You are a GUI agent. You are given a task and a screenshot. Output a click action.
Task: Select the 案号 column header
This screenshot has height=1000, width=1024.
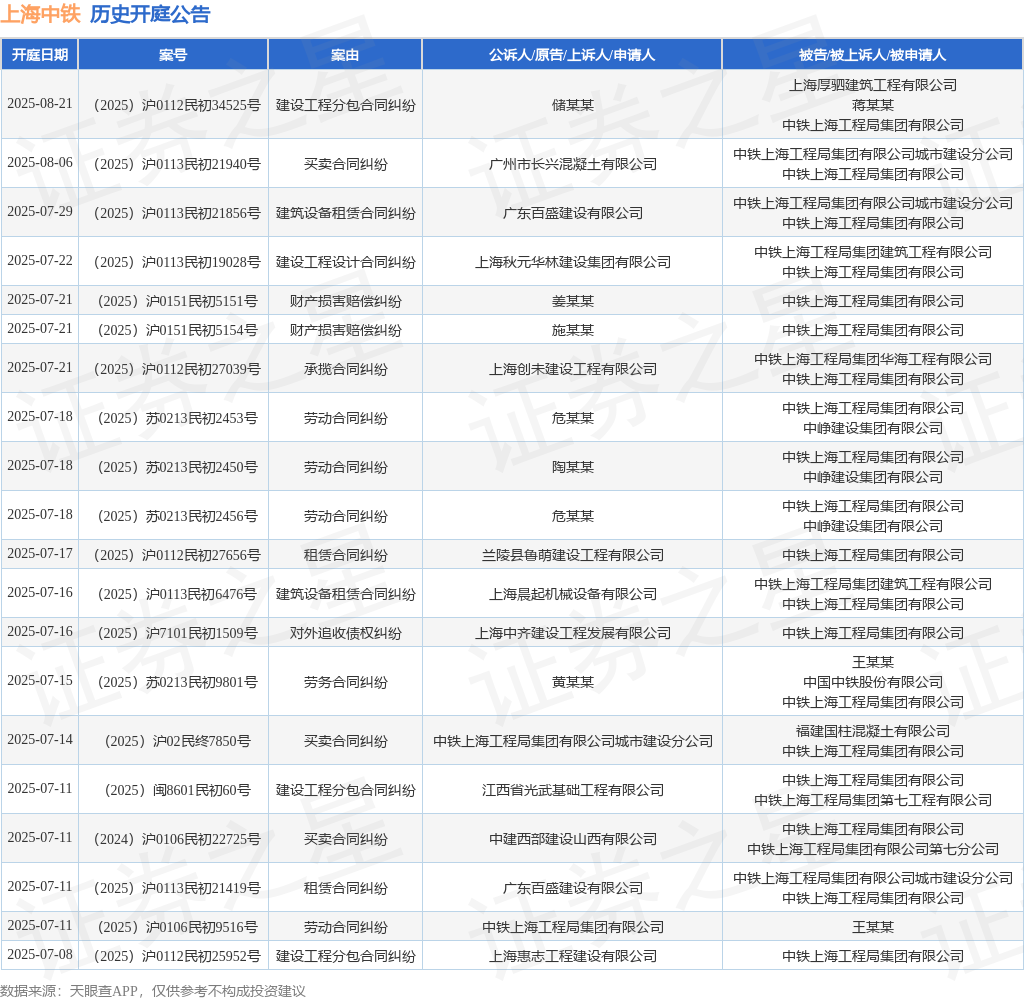click(x=173, y=55)
